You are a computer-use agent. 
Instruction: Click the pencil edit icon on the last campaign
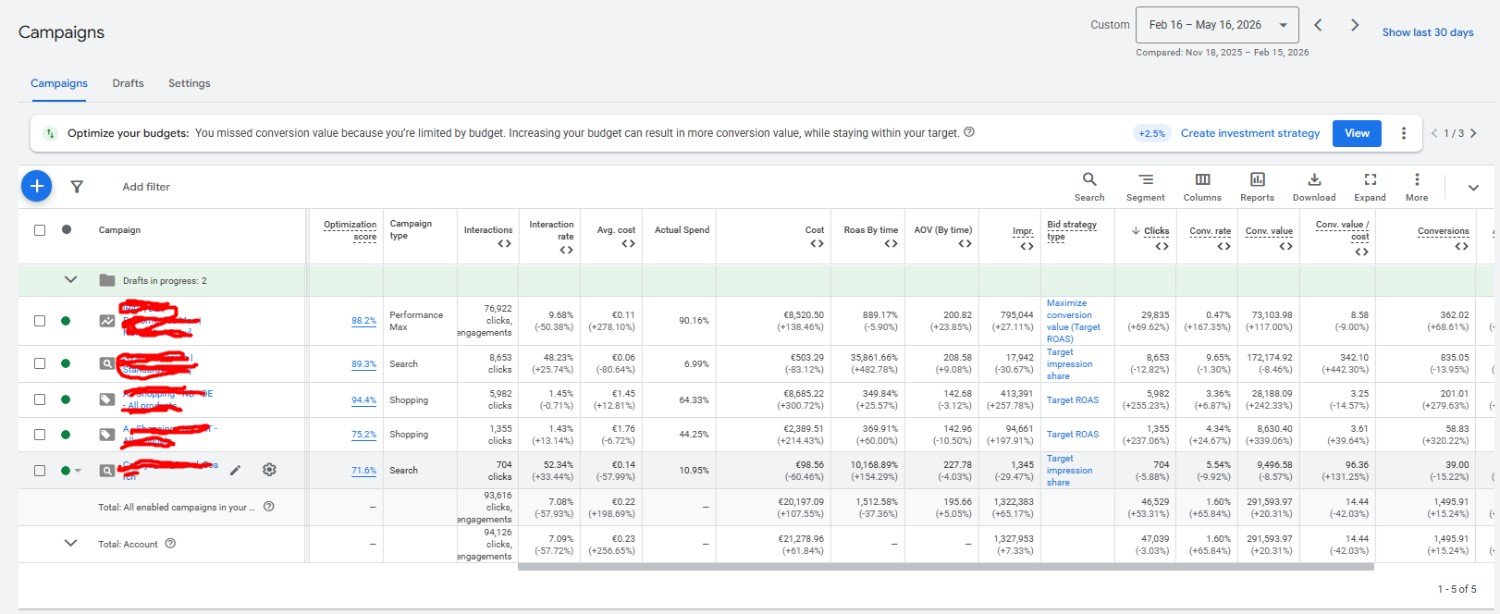pyautogui.click(x=235, y=470)
